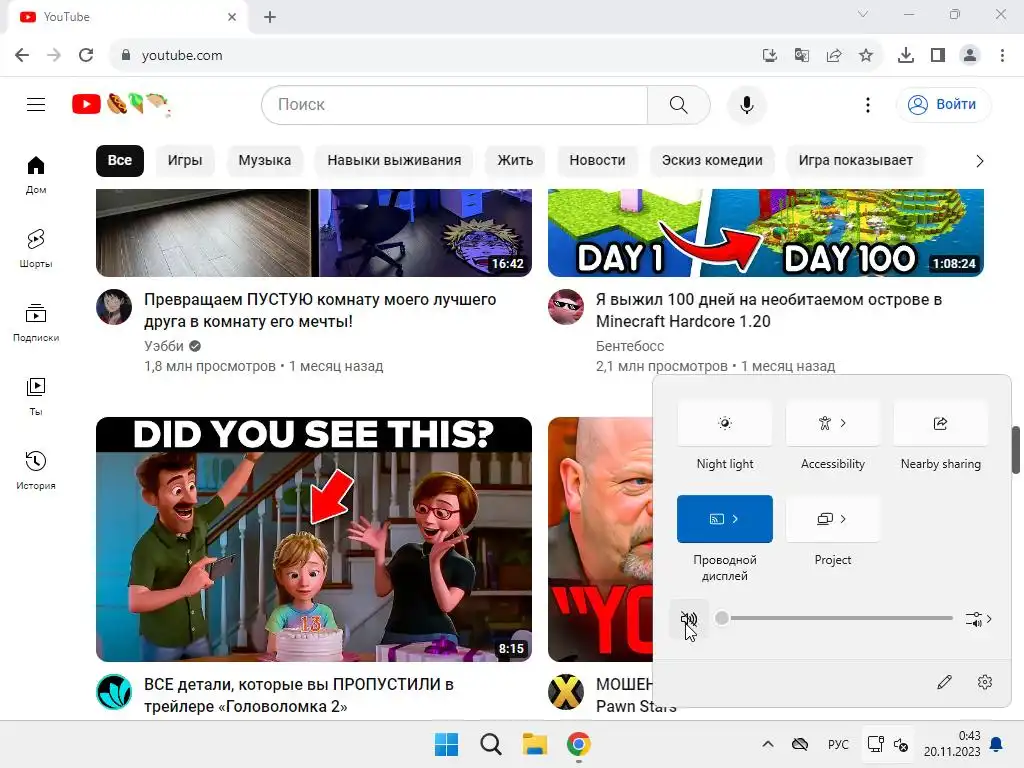Open a new browser tab

[270, 17]
